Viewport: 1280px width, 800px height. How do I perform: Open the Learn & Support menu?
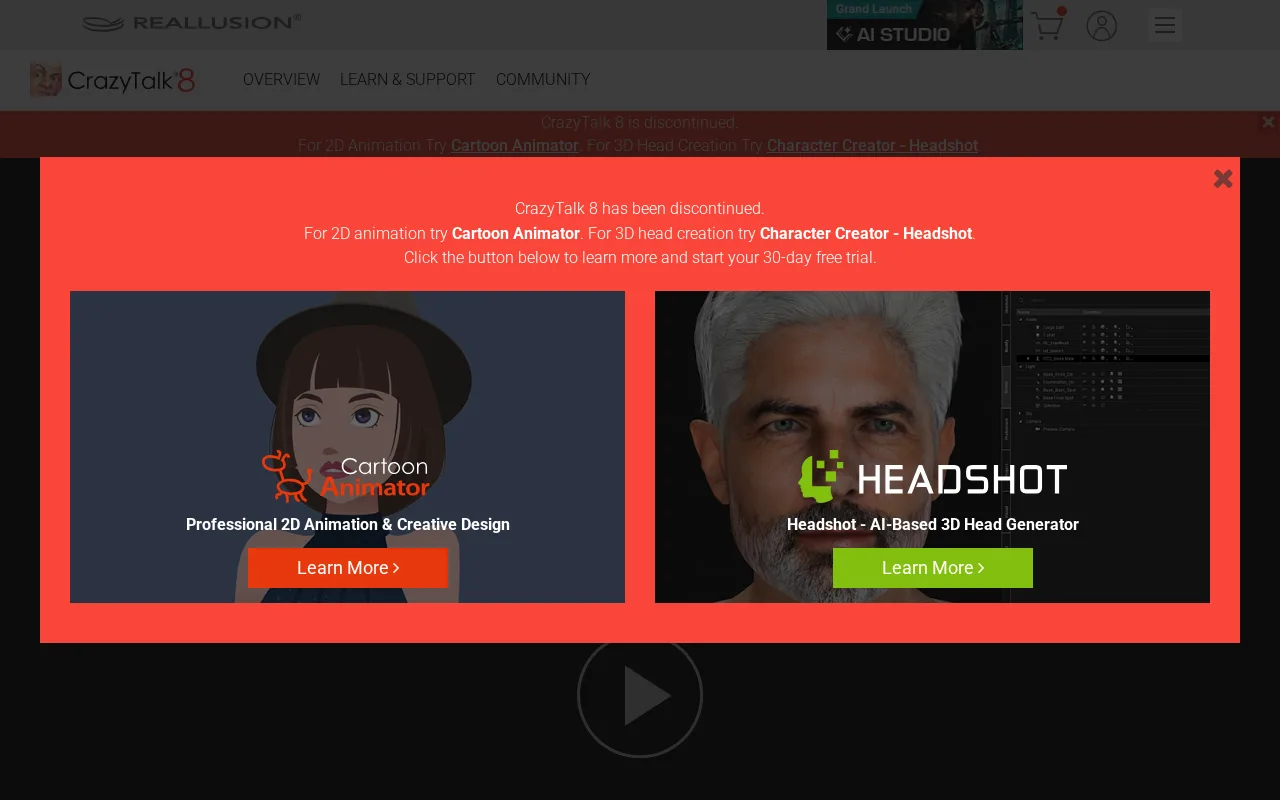tap(407, 79)
